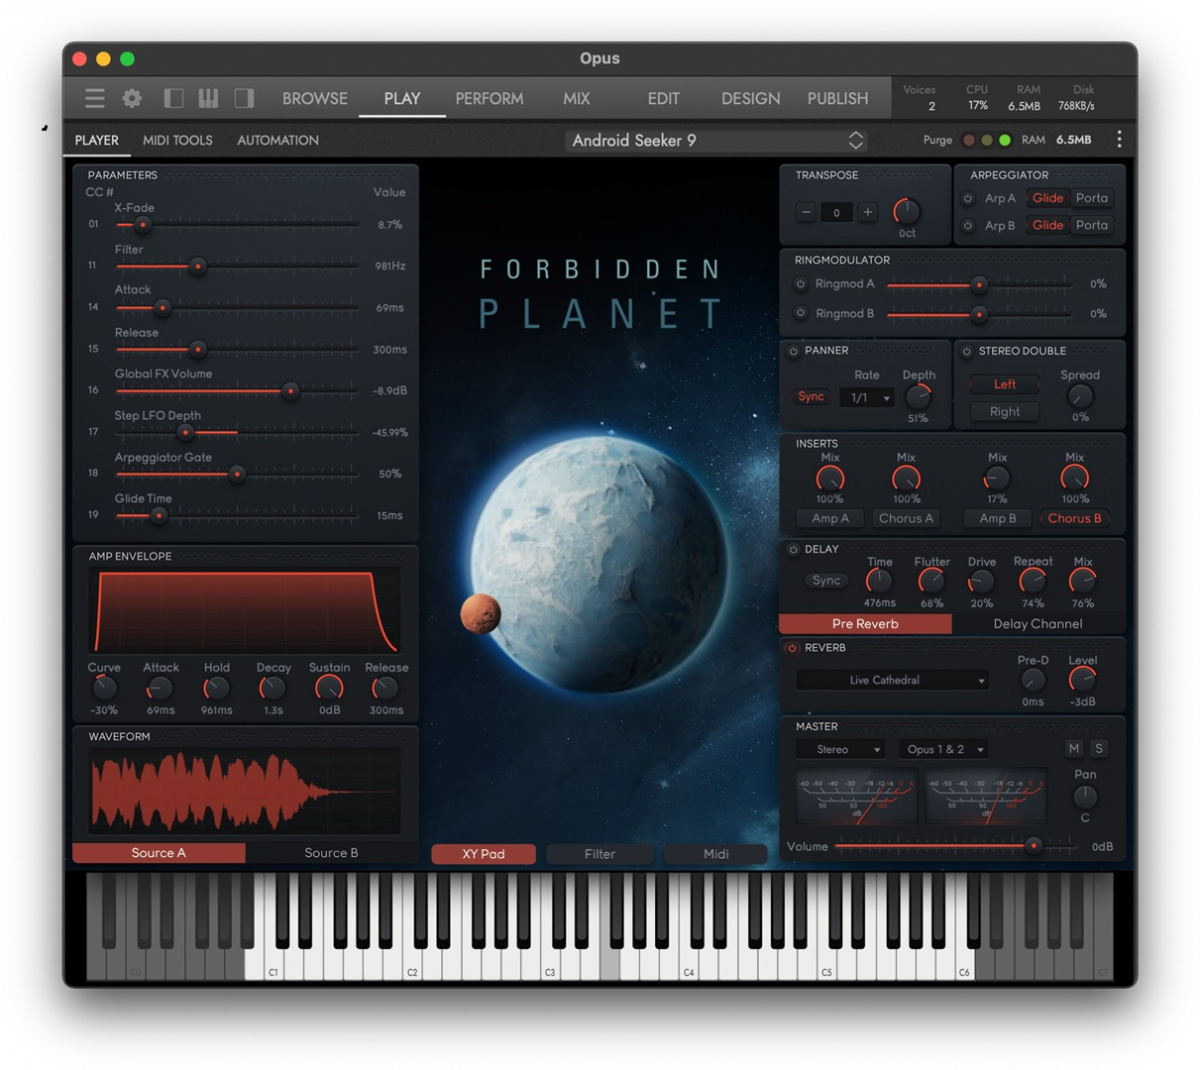1200x1070 pixels.
Task: Open the PERFORM section
Action: pos(489,98)
